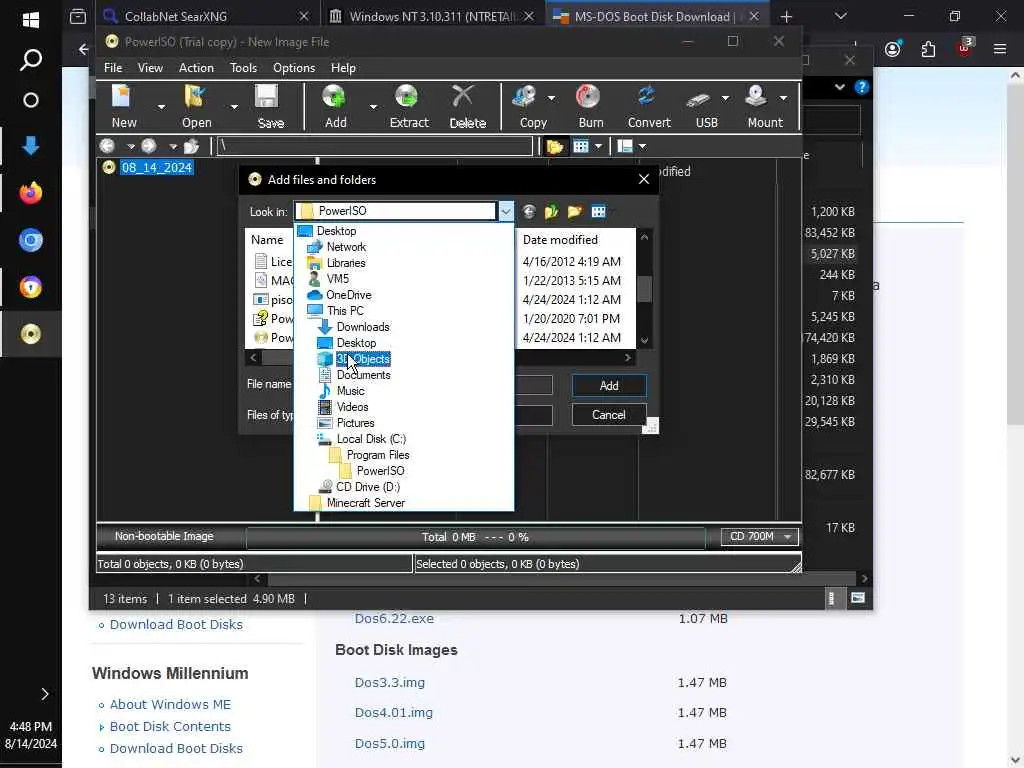Collapse the Look in dropdown list
This screenshot has width=1024, height=768.
tap(506, 211)
